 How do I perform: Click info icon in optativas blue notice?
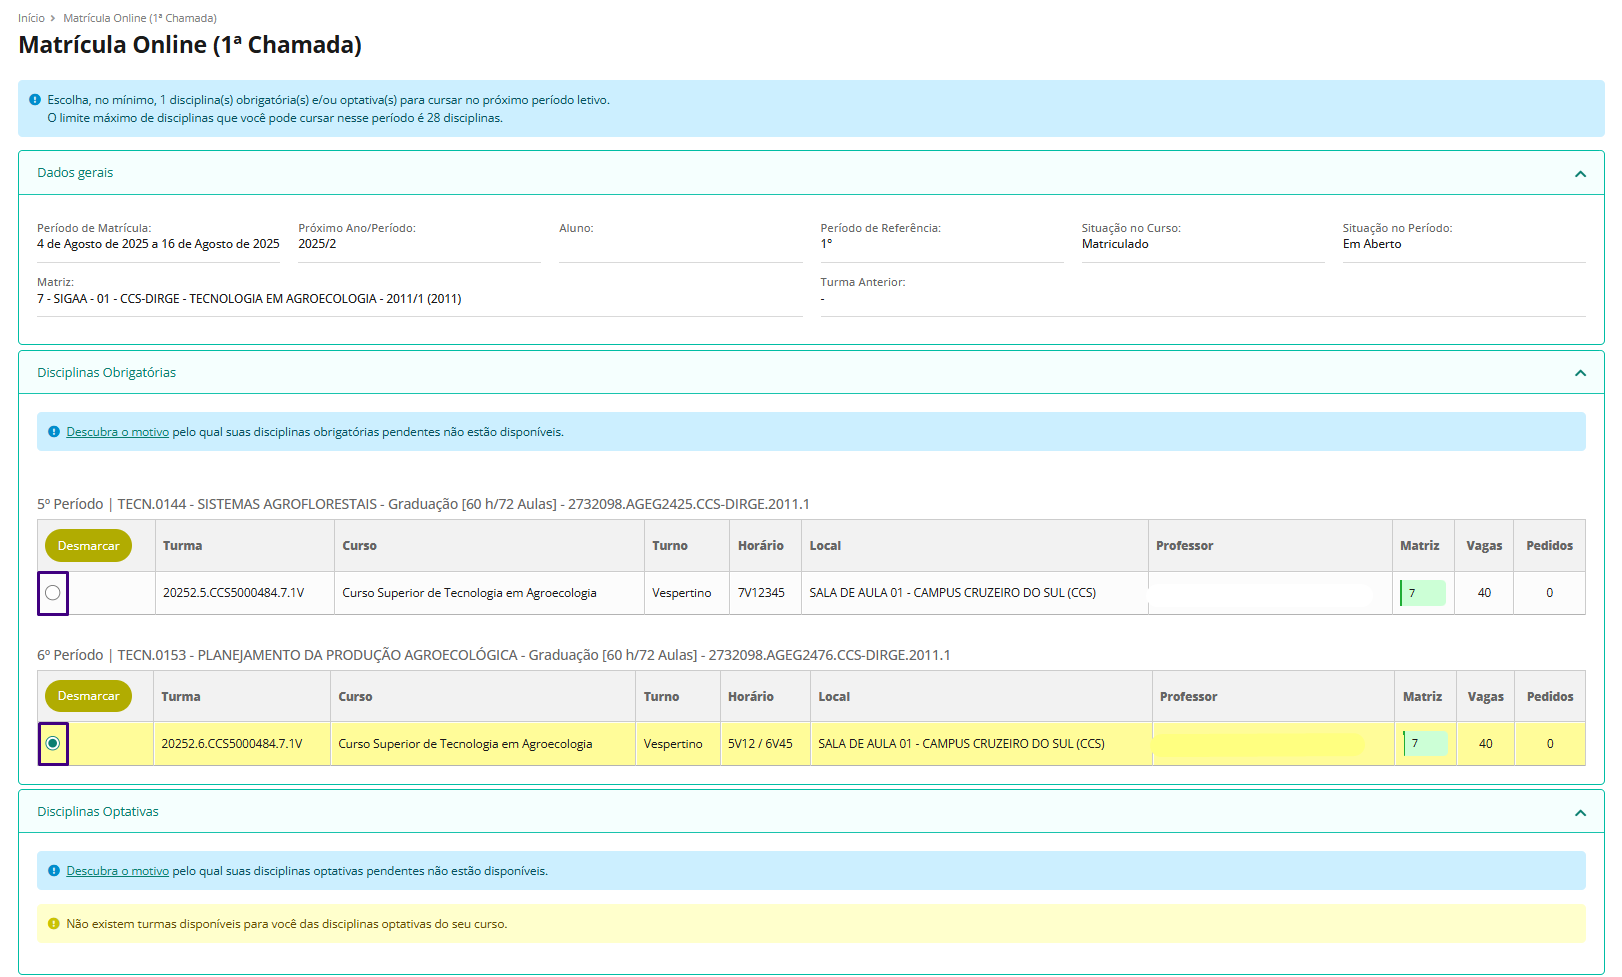tap(54, 871)
